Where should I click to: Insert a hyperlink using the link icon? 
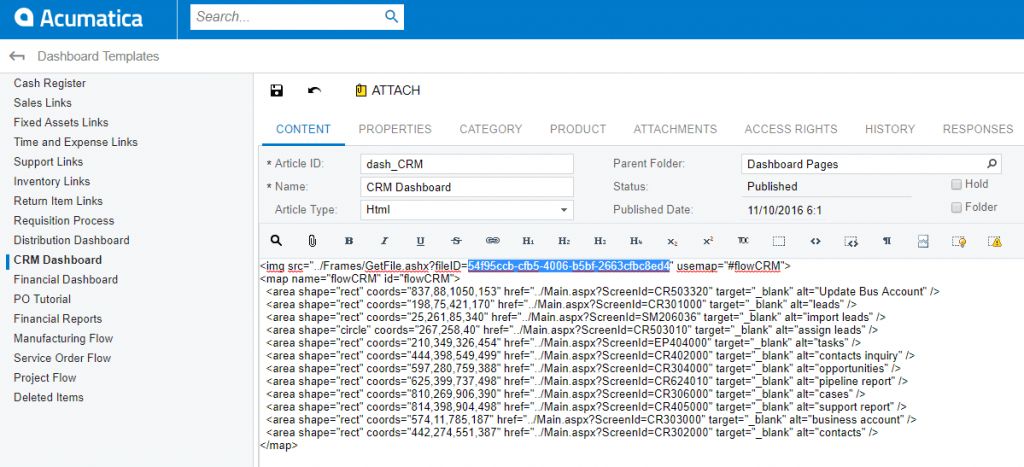coord(492,241)
